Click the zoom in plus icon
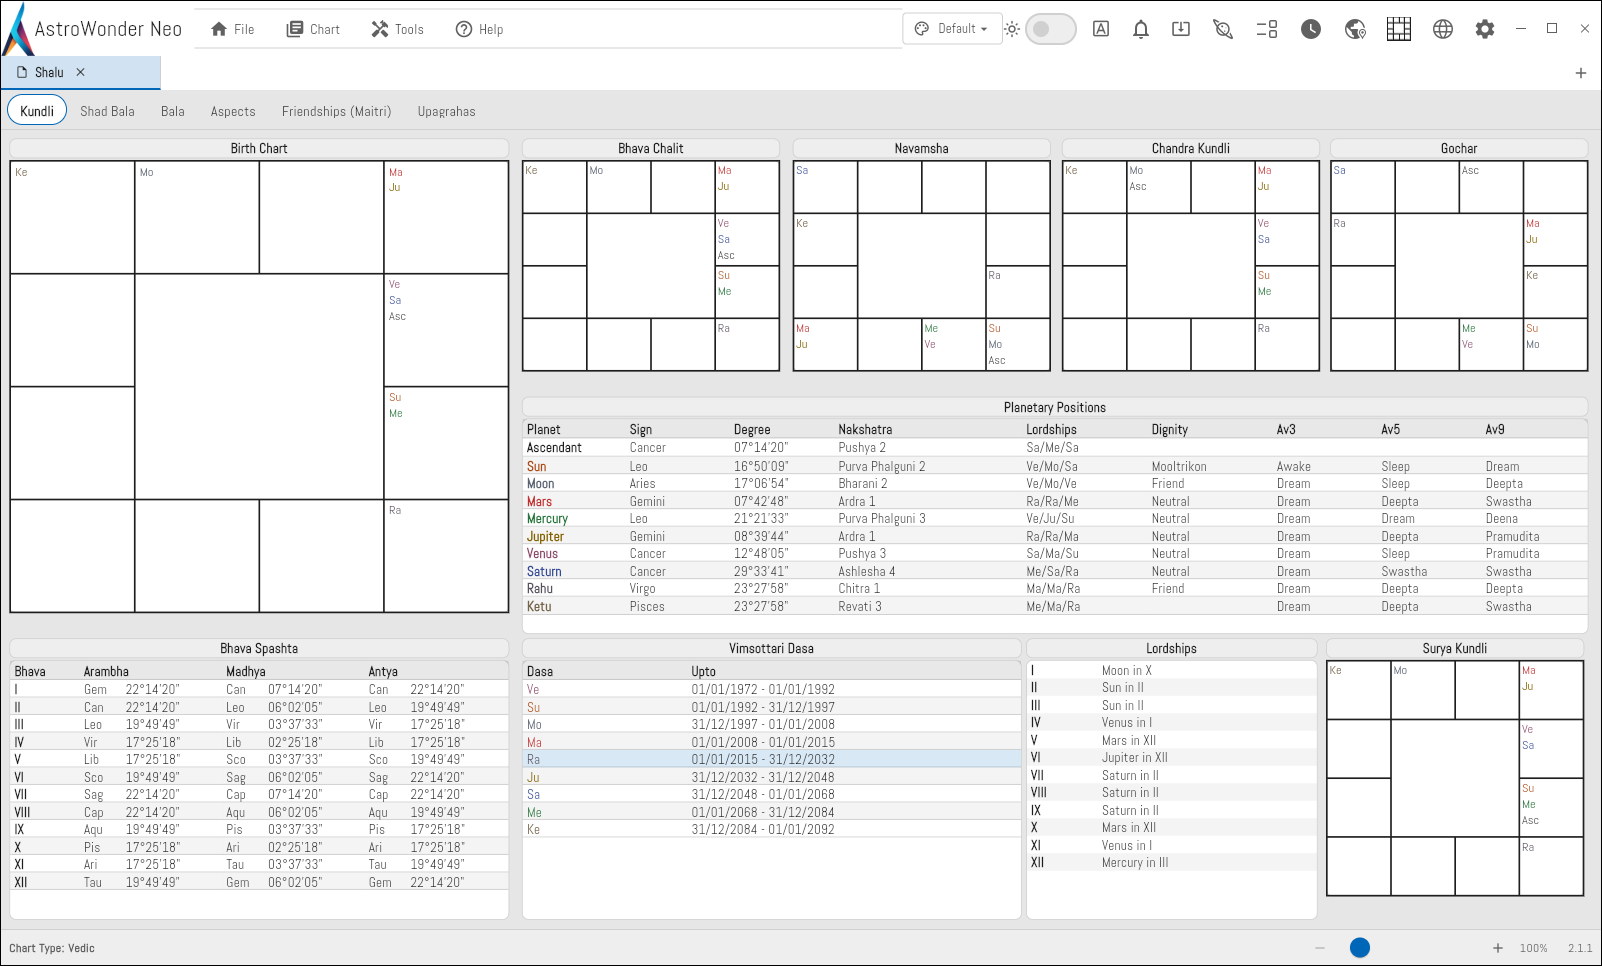Viewport: 1602px width, 966px height. (x=1498, y=948)
